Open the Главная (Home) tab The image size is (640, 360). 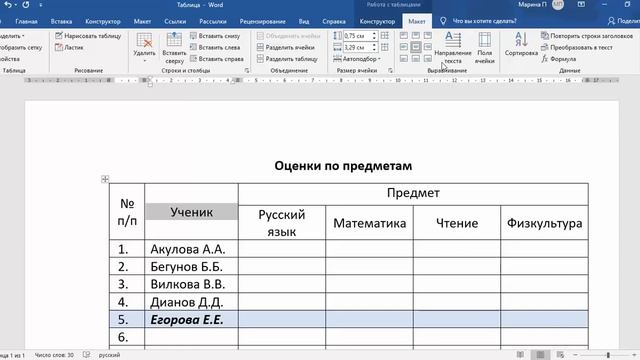(x=27, y=21)
